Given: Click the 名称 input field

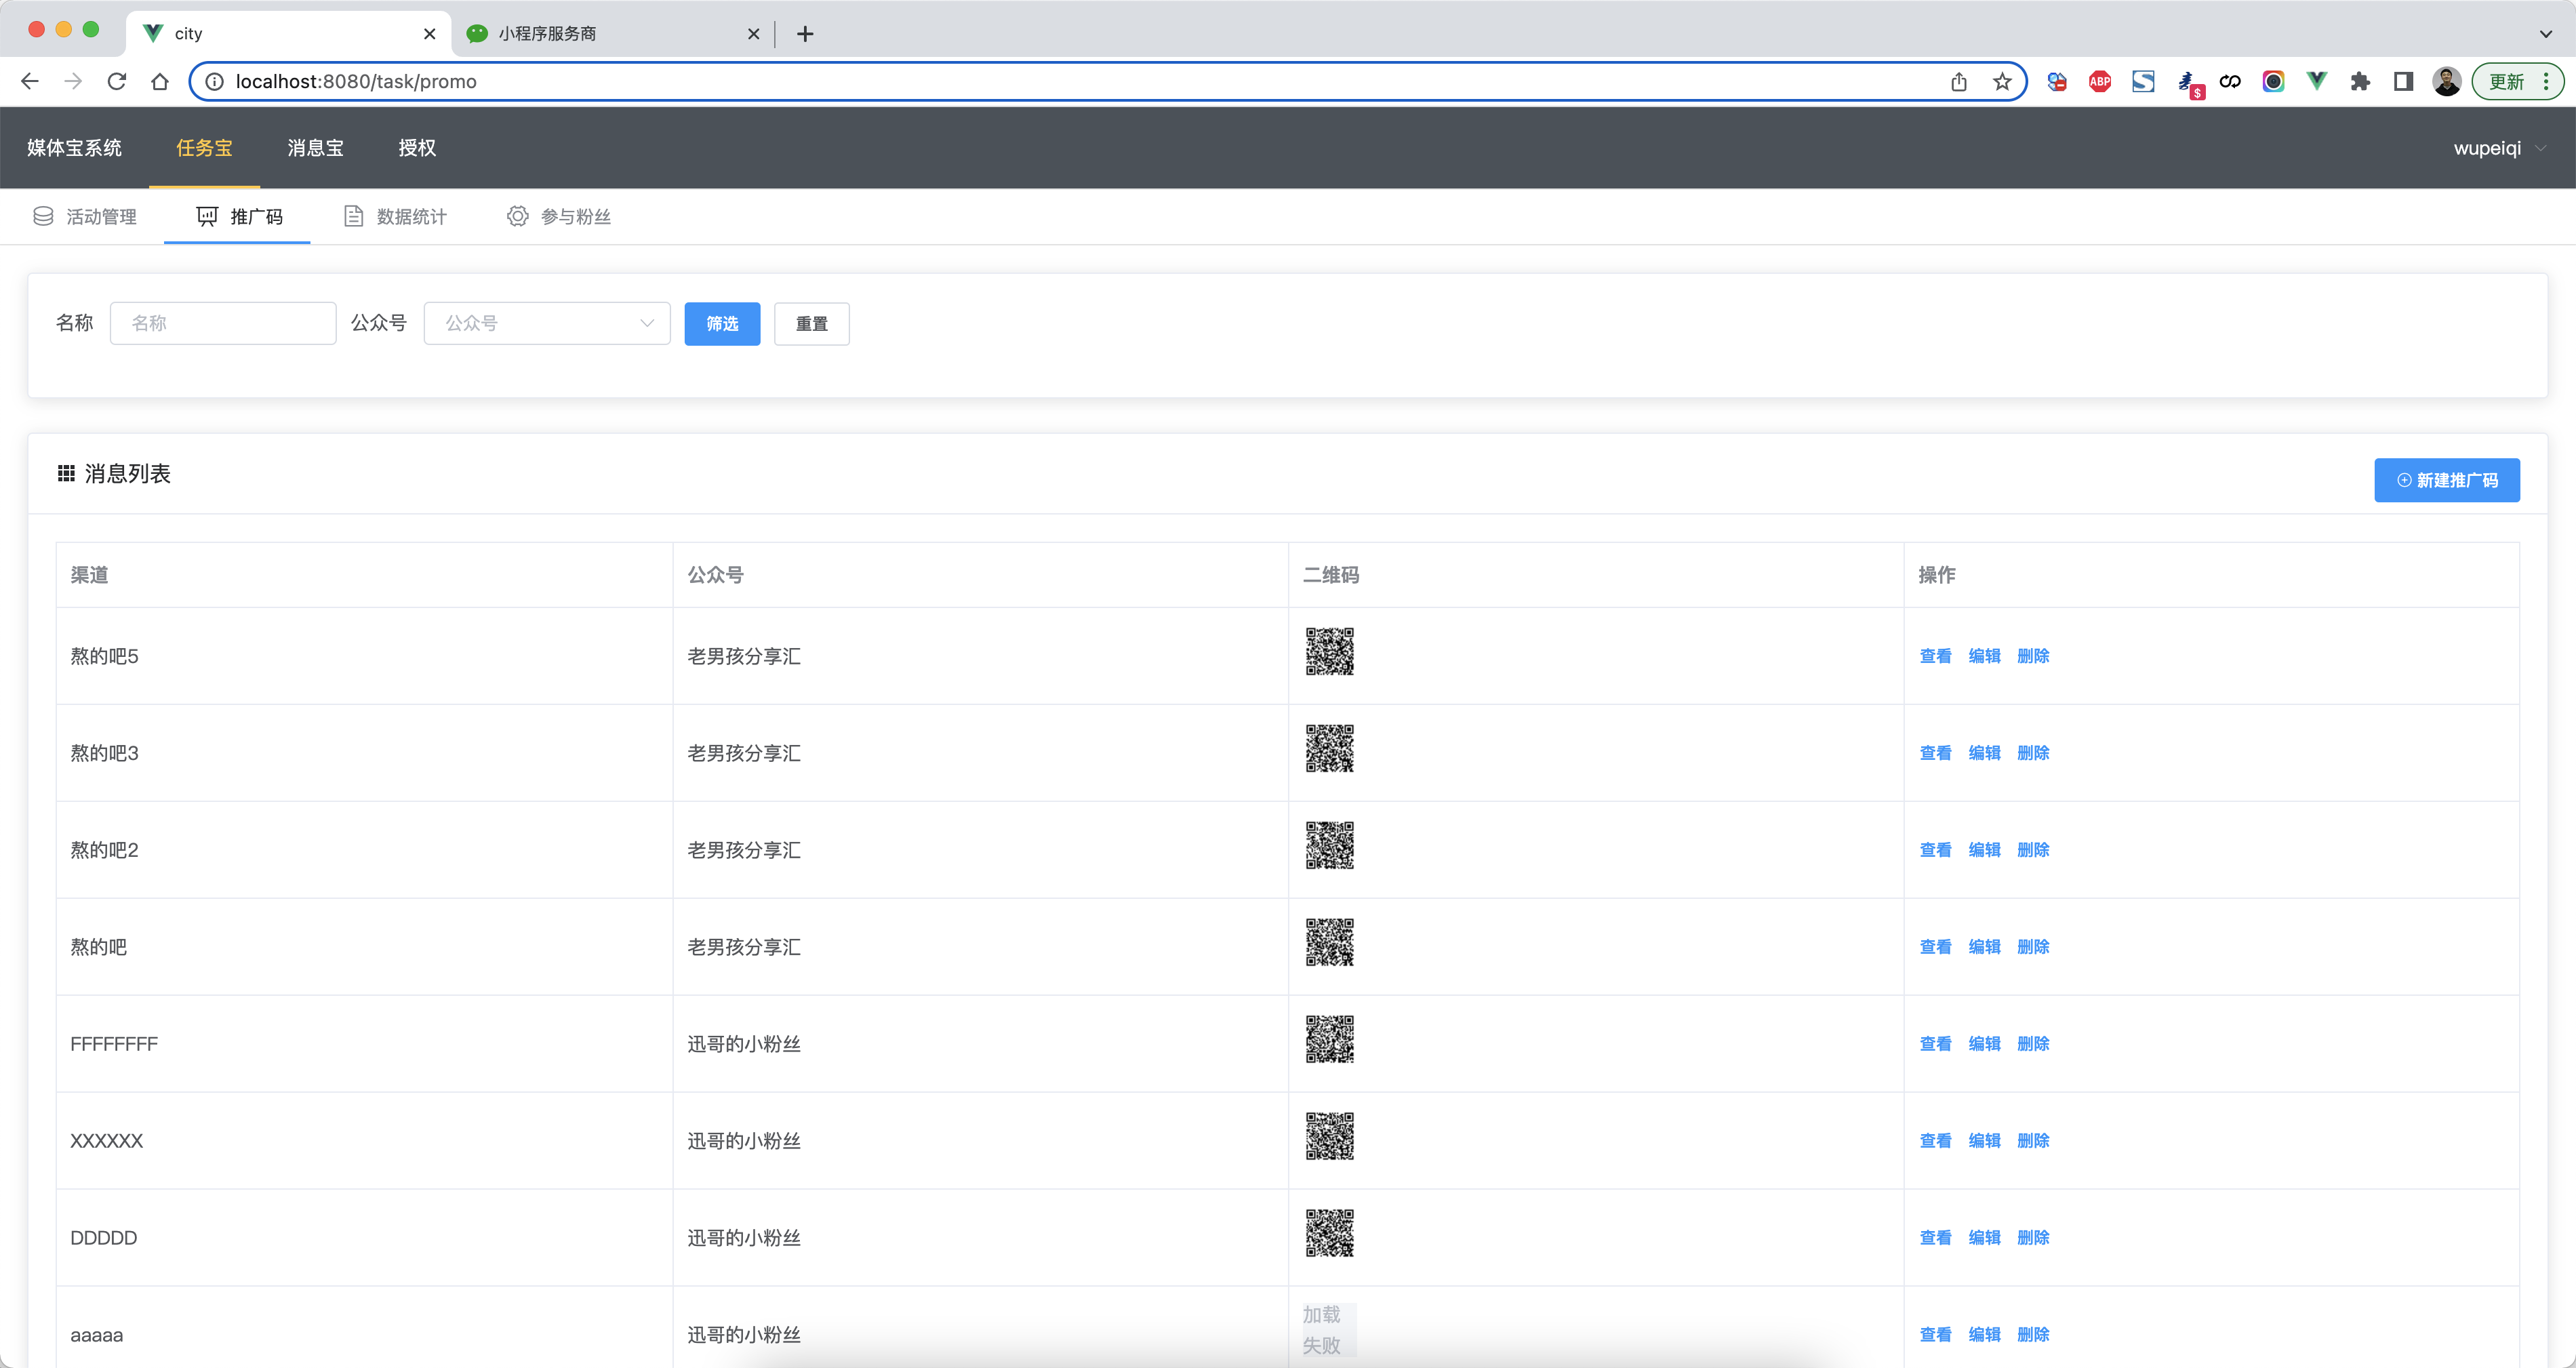Looking at the screenshot, I should point(223,323).
